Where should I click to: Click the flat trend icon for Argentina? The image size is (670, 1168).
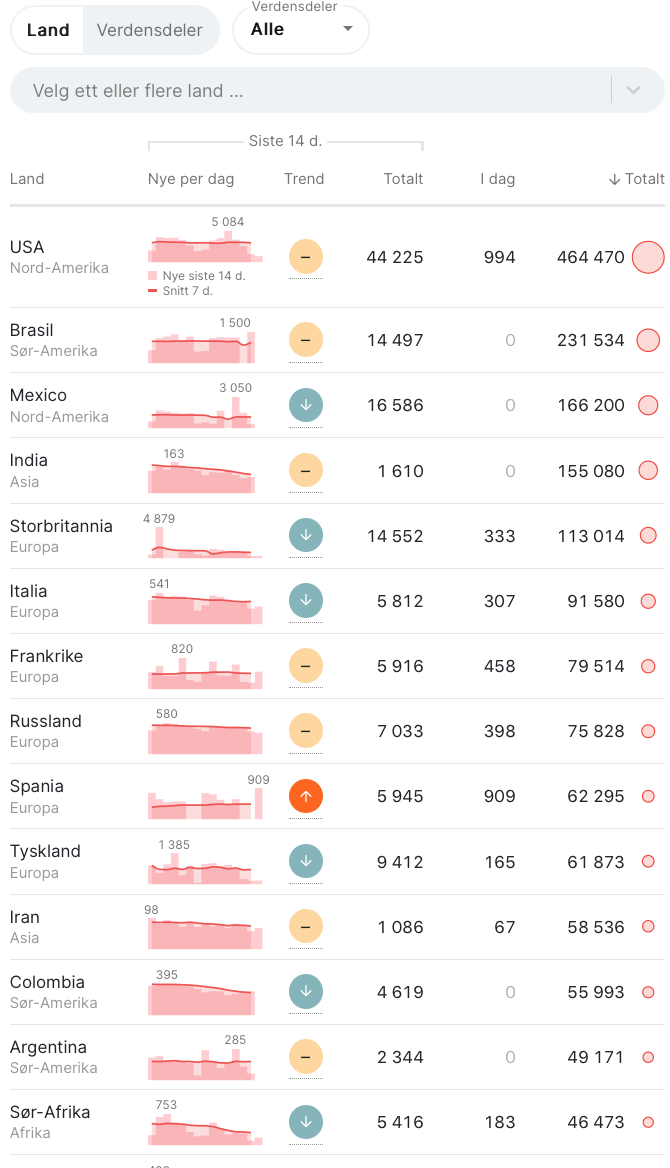tap(305, 1057)
